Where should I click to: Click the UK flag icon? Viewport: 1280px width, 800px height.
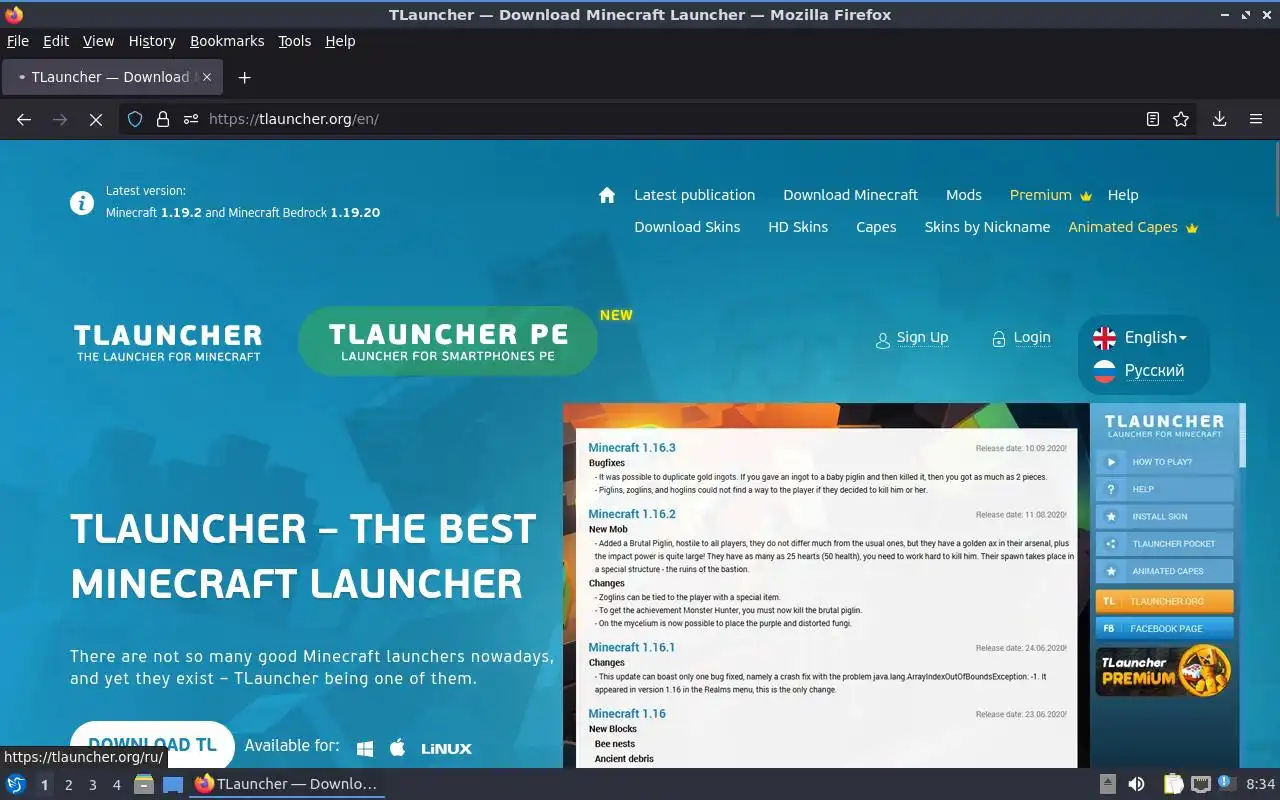coord(1104,338)
